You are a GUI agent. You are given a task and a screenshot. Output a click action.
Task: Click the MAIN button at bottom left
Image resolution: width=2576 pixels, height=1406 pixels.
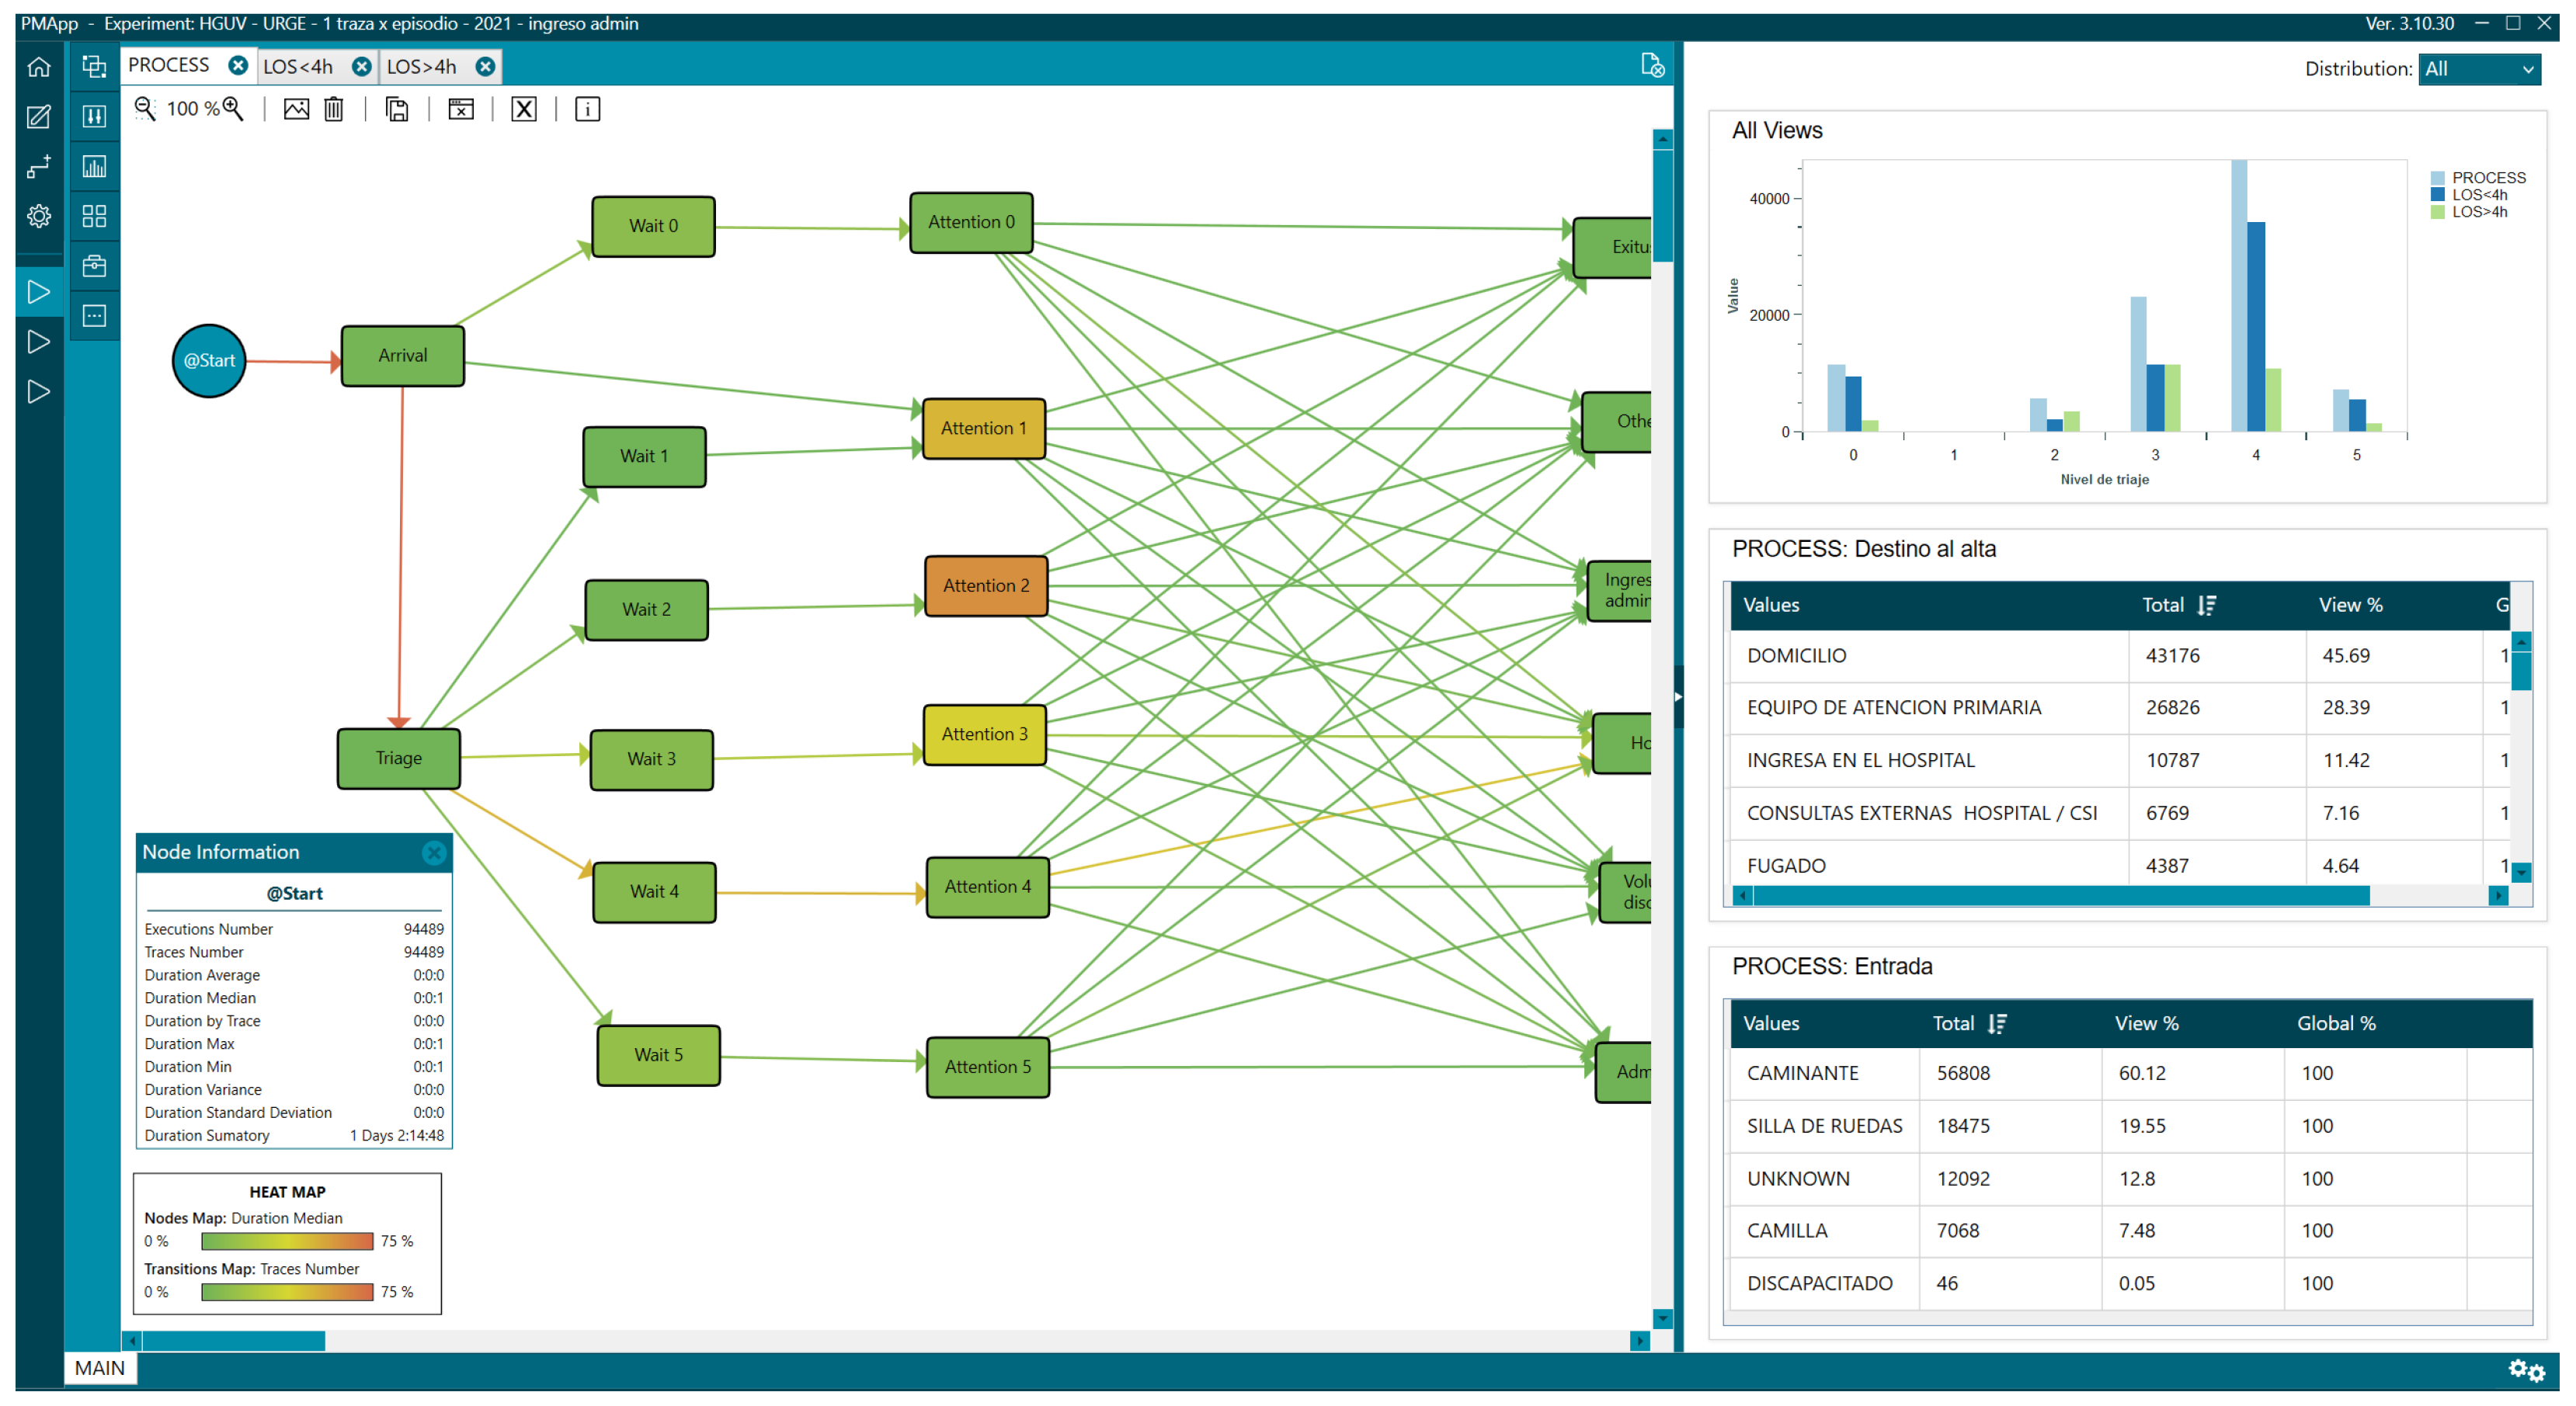tap(100, 1368)
